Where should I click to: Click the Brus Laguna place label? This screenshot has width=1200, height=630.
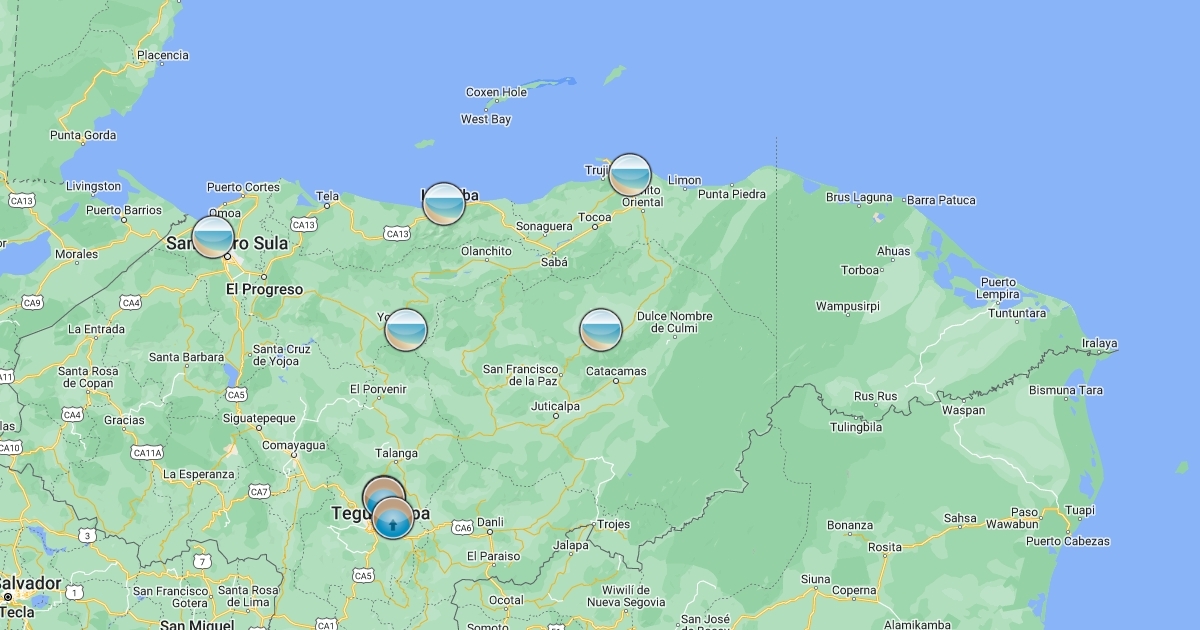coord(858,198)
